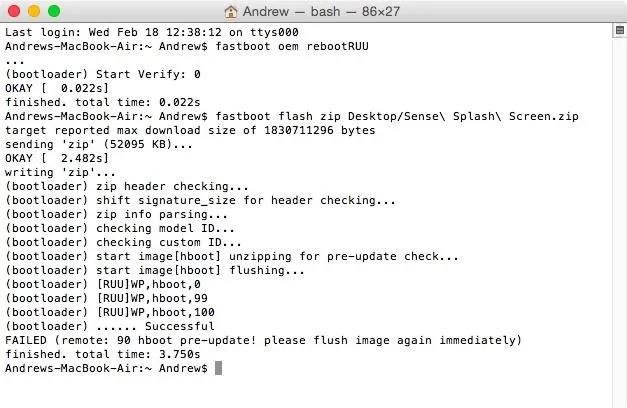Click the 'FAILED' word in error line

tap(26, 340)
